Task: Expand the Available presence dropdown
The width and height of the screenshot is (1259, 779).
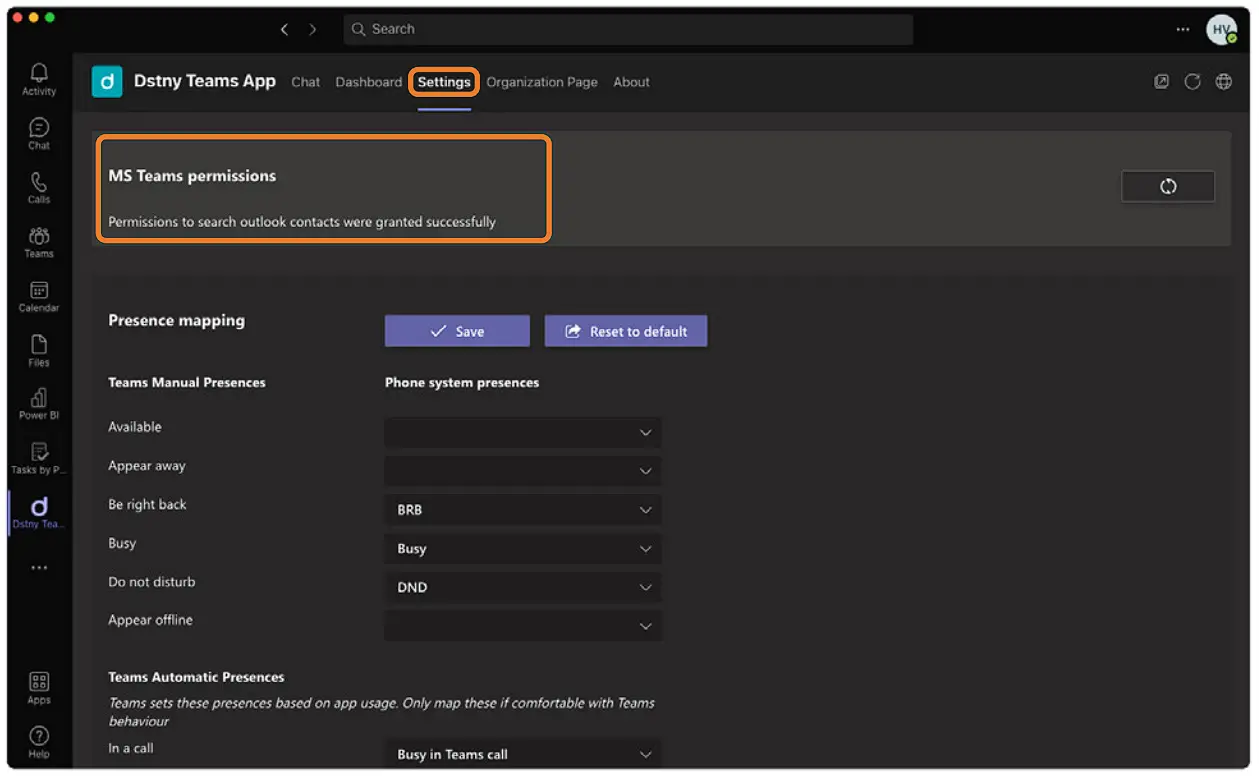Action: coord(523,432)
